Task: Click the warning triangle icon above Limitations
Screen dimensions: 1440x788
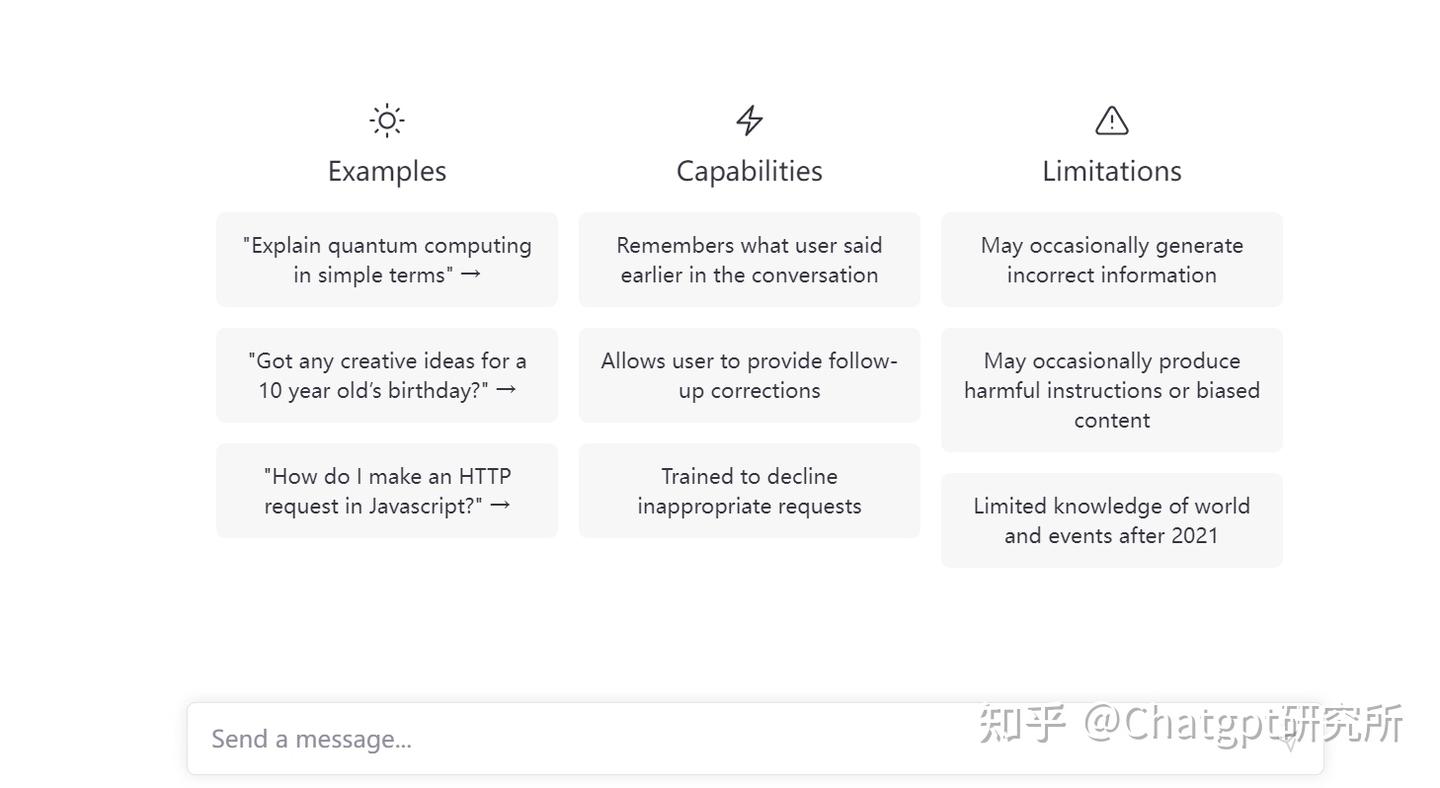Action: tap(1111, 121)
